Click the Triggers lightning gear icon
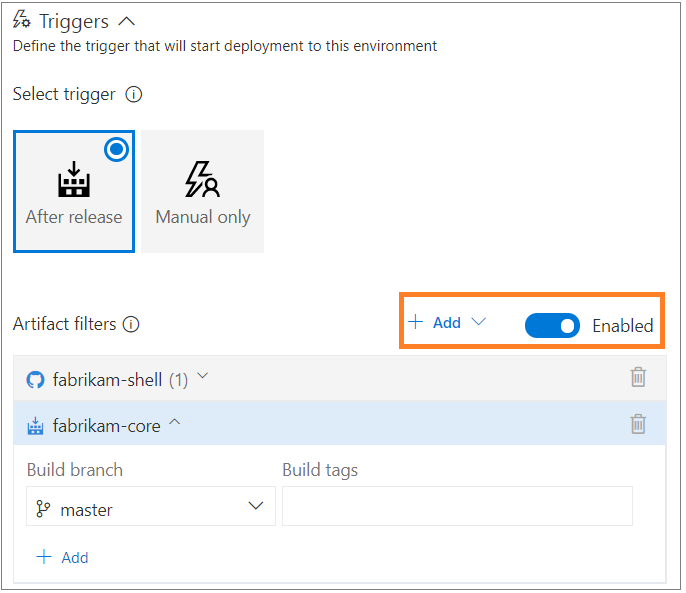Screen dimensions: 686x593 point(22,20)
